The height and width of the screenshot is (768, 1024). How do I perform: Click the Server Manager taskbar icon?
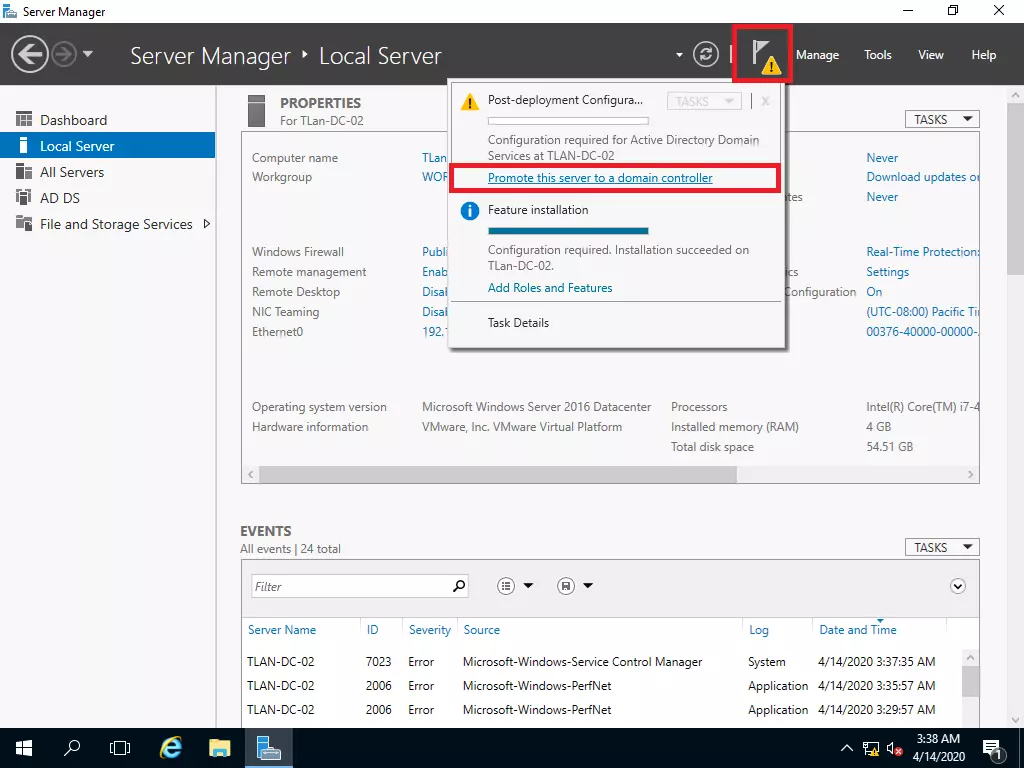[x=268, y=748]
